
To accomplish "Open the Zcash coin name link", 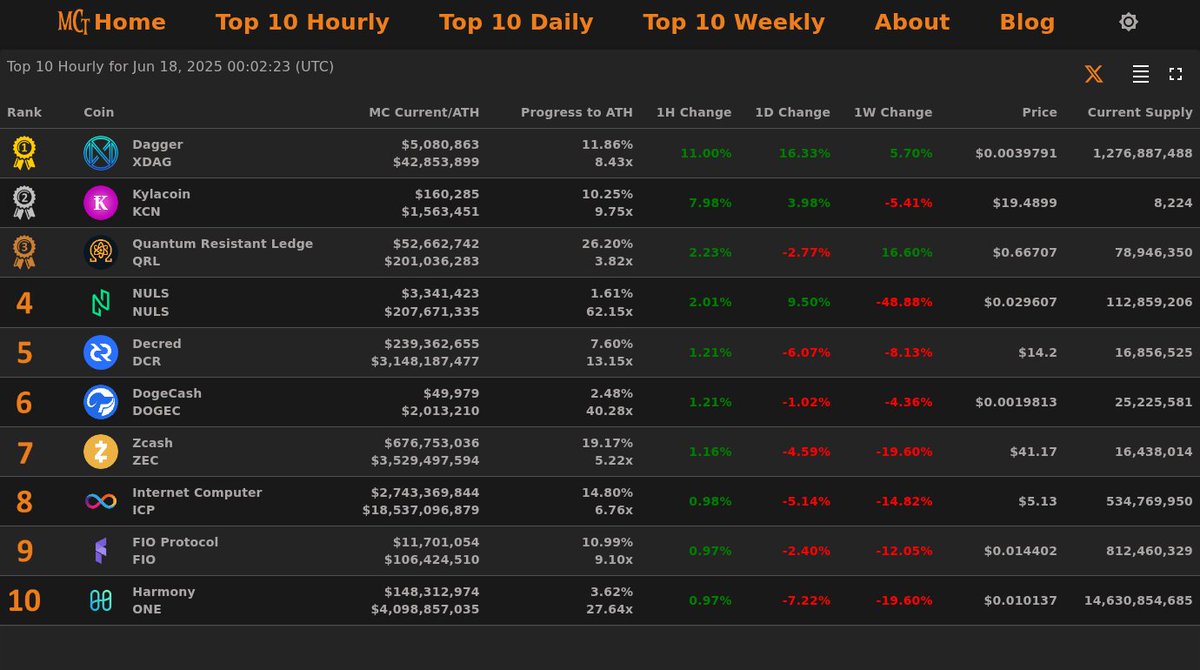I will tap(153, 443).
